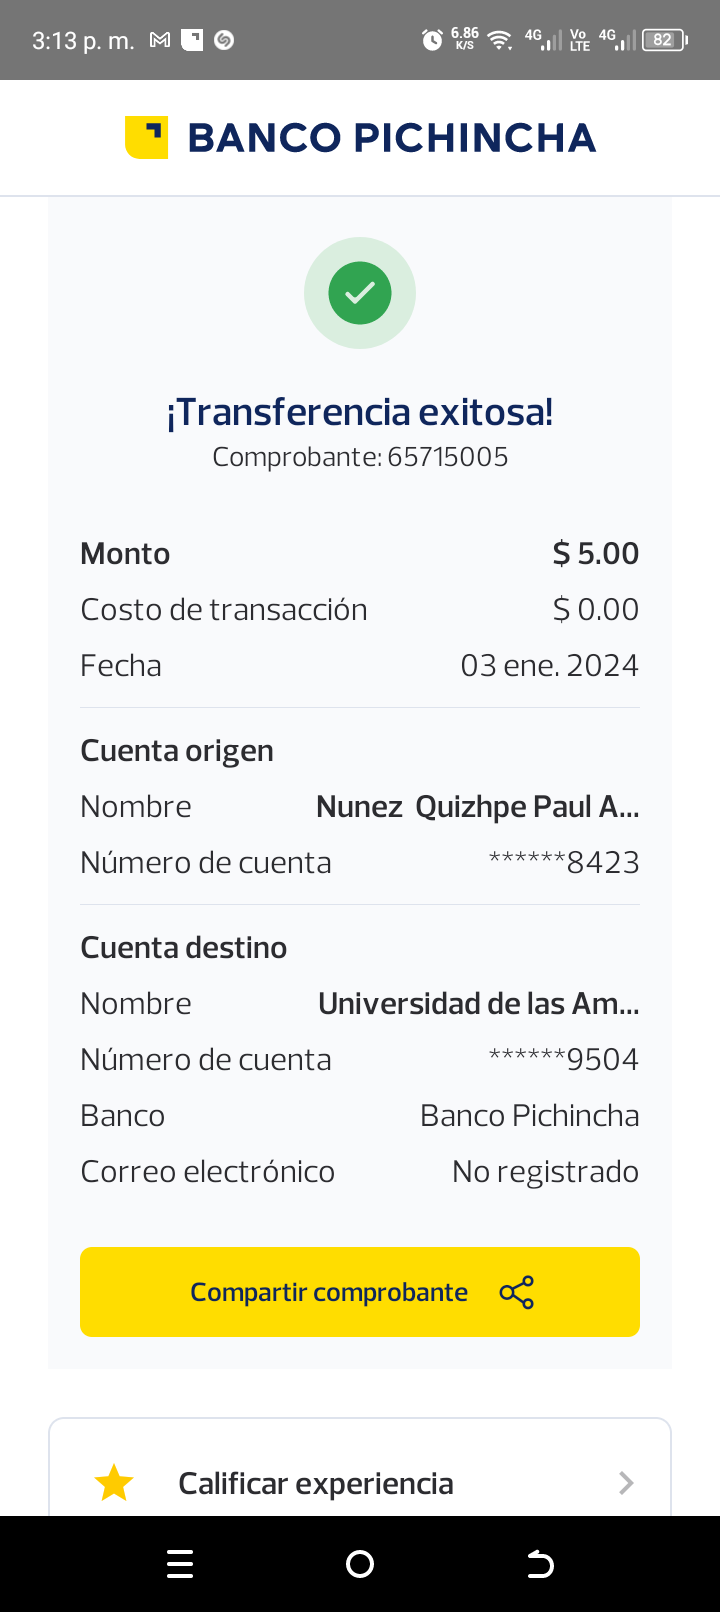Tap the Transferencia exitosa heading
The width and height of the screenshot is (720, 1612).
click(x=360, y=412)
